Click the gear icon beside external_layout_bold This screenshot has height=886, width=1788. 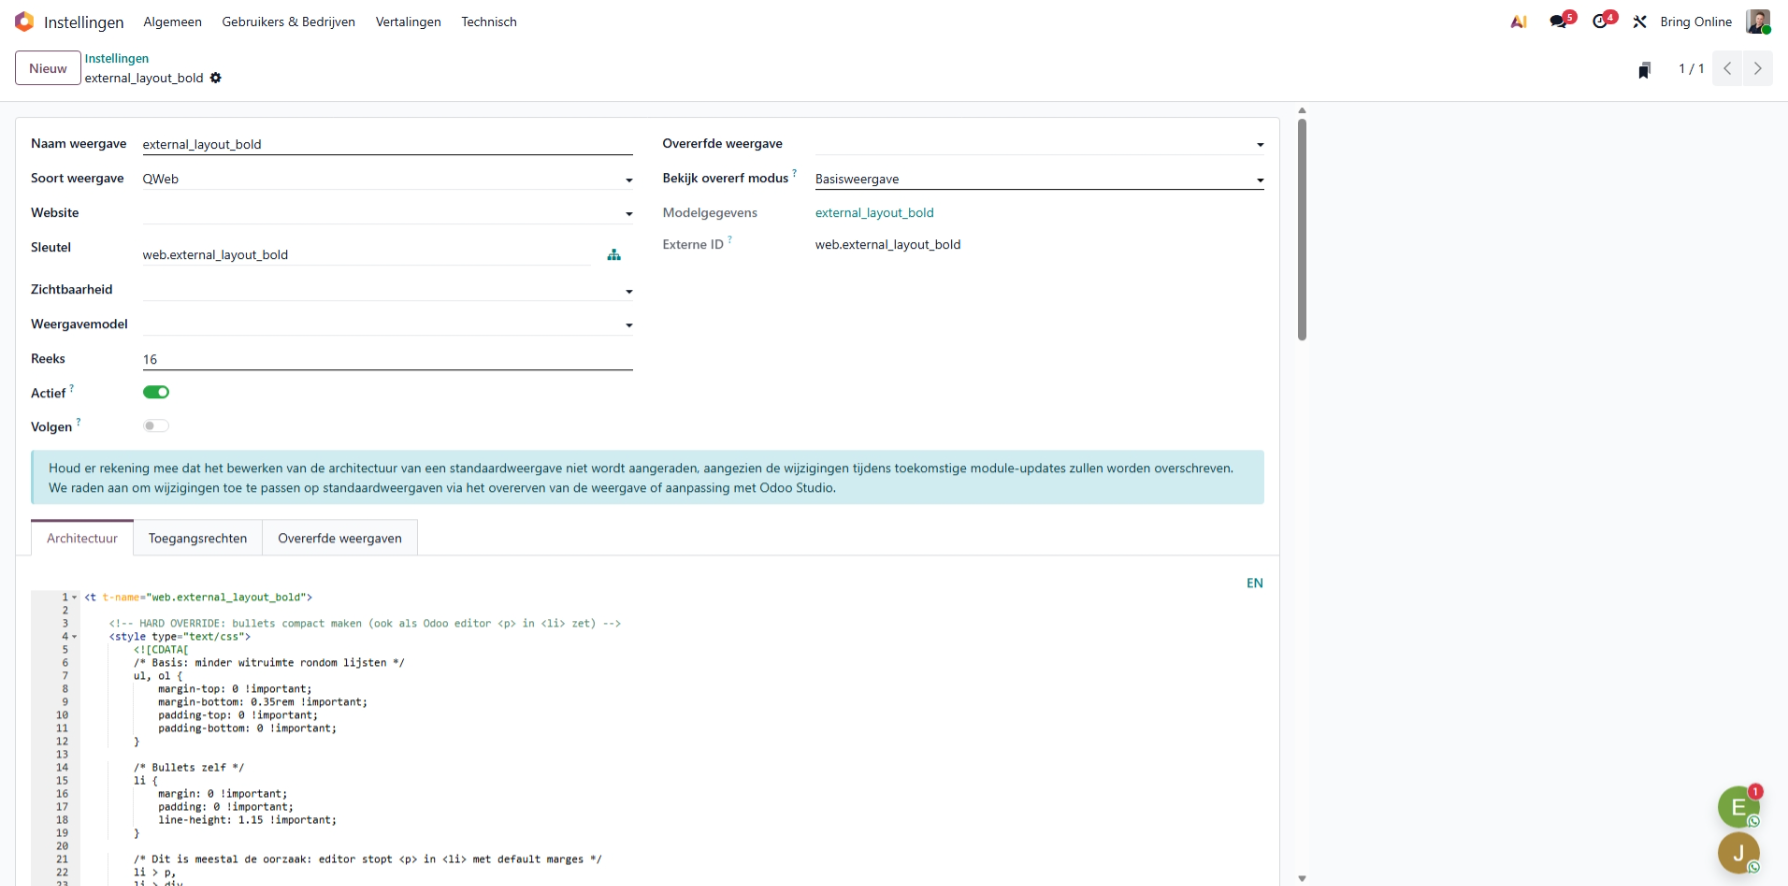216,78
